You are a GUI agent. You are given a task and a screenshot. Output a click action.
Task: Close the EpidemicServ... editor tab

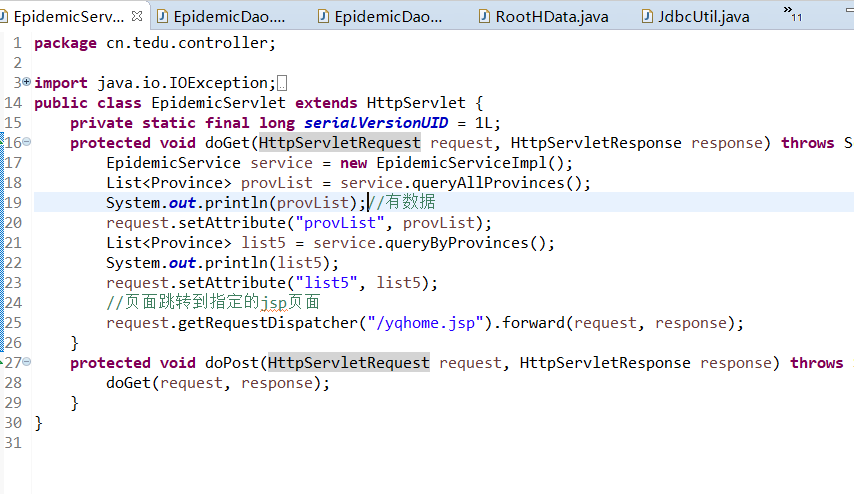tap(137, 16)
